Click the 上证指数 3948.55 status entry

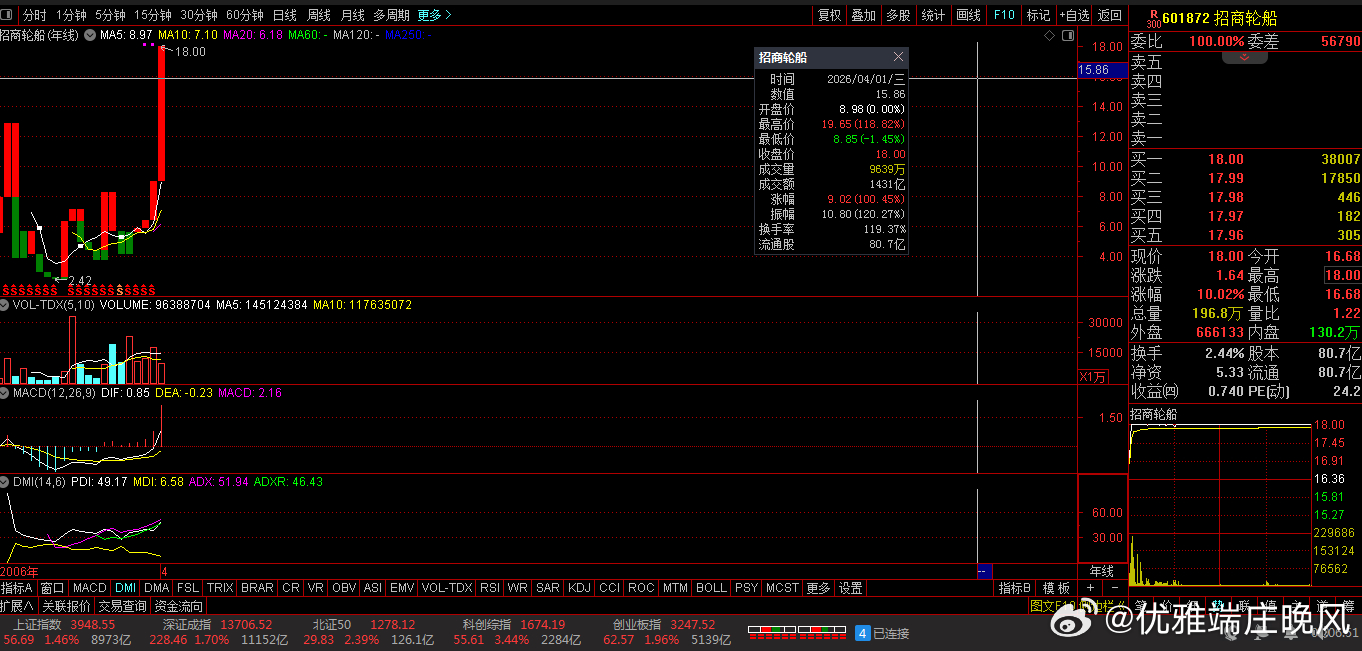click(x=63, y=624)
